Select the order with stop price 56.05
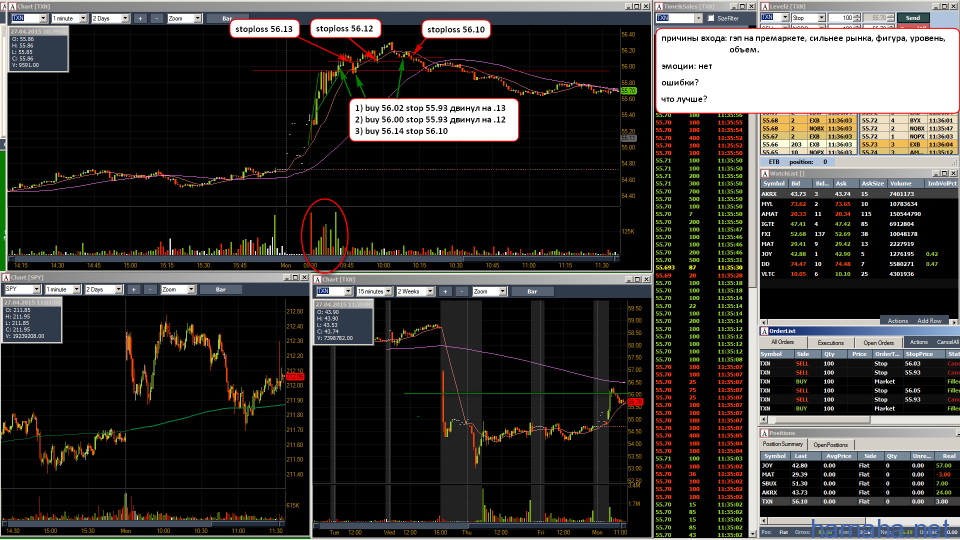The width and height of the screenshot is (960, 540). point(860,391)
